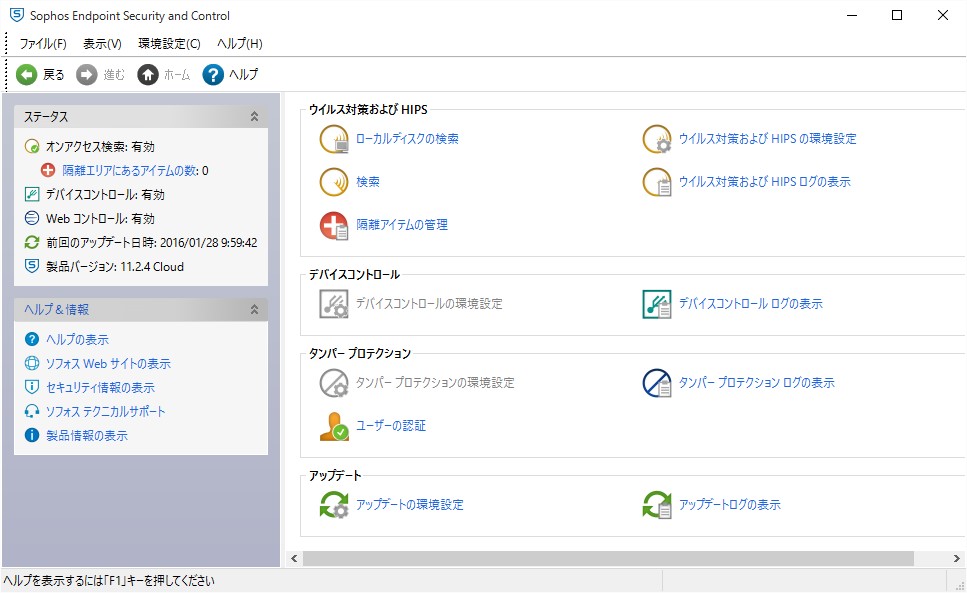Click the scrollbar left arrow
The height and width of the screenshot is (593, 967).
click(x=294, y=558)
